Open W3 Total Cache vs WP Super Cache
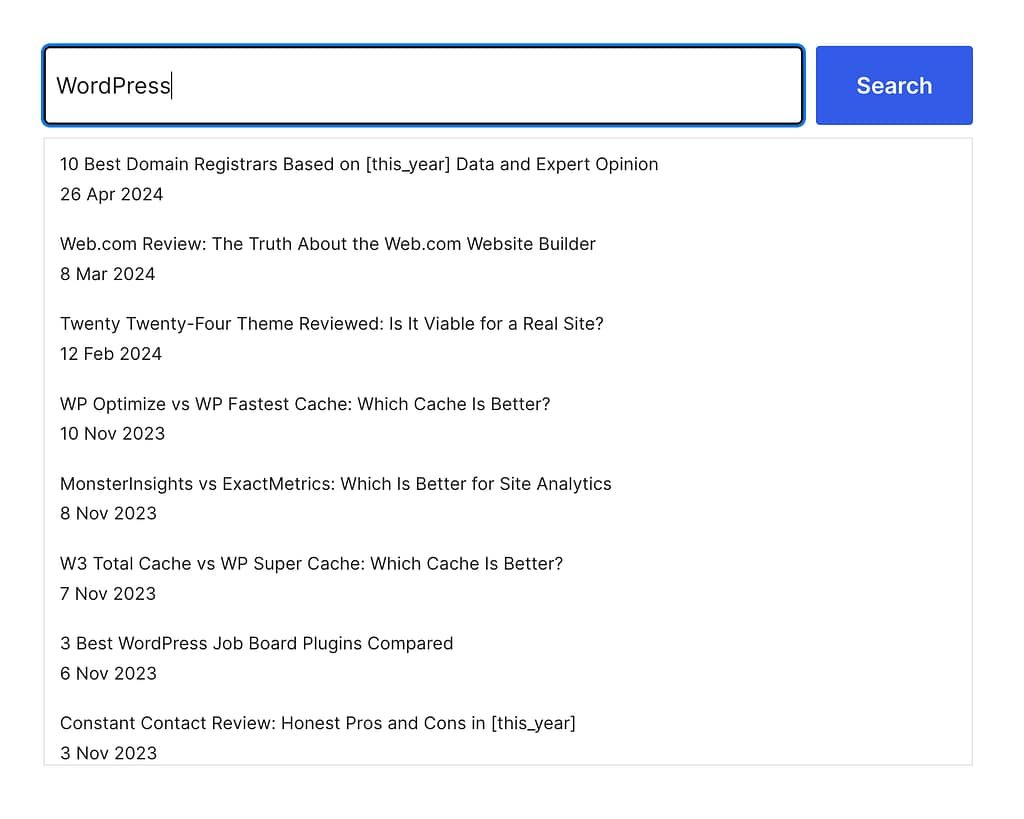 (x=311, y=564)
